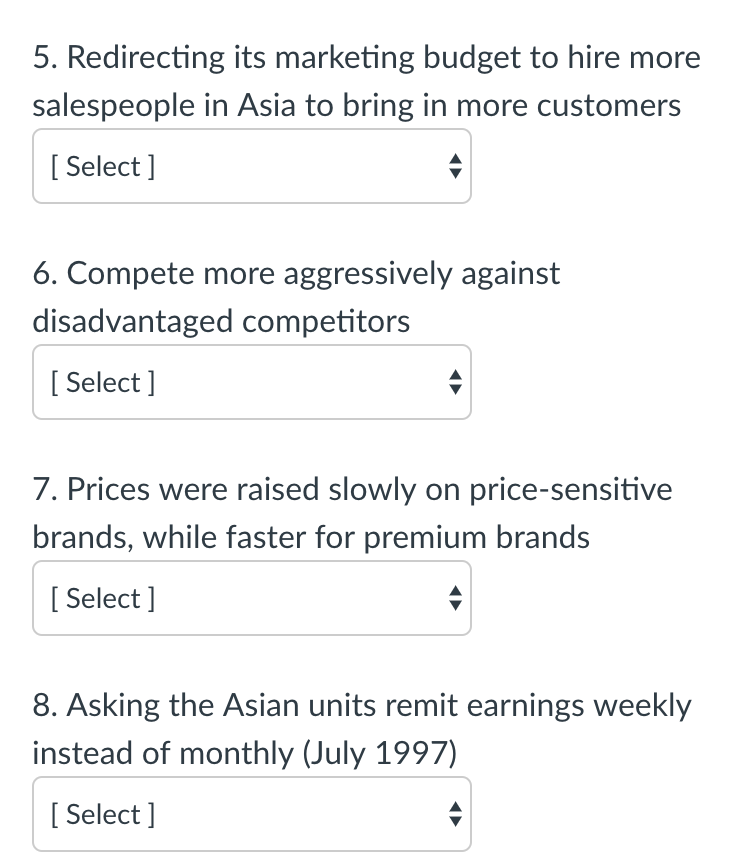Open the dropdown for question 8
The width and height of the screenshot is (746, 868).
[x=251, y=815]
